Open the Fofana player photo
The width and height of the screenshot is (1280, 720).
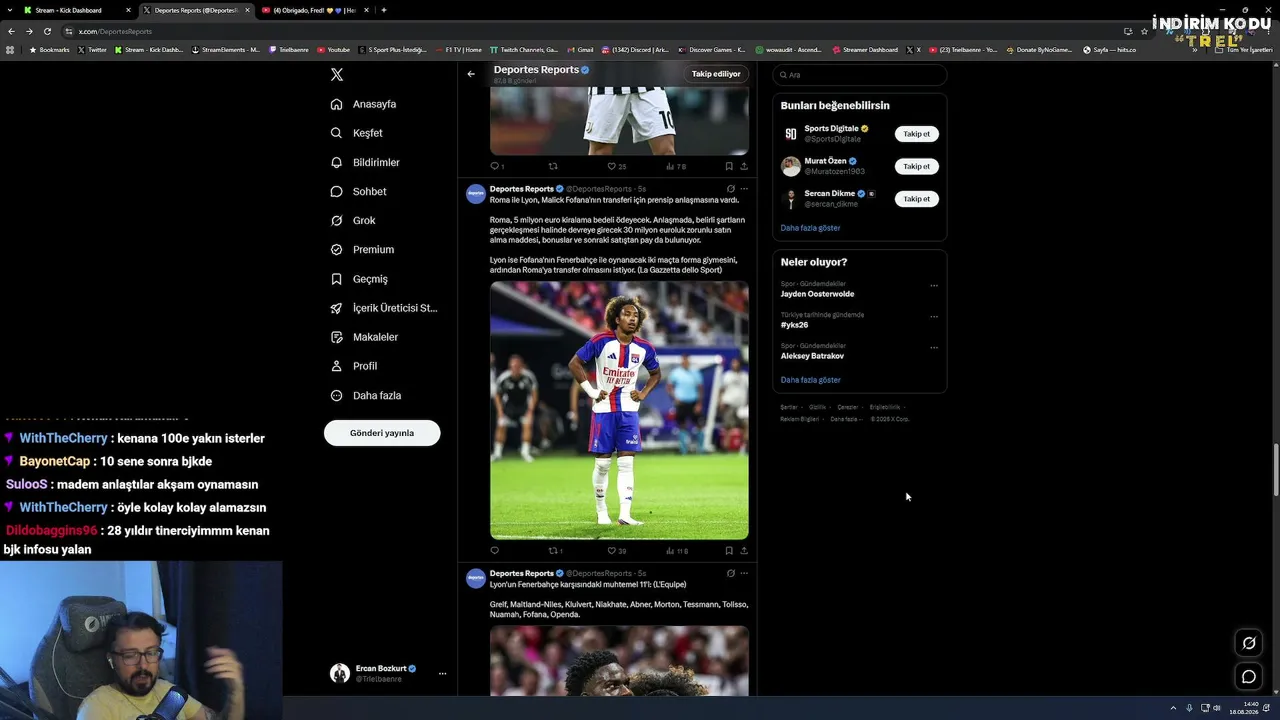[x=619, y=410]
